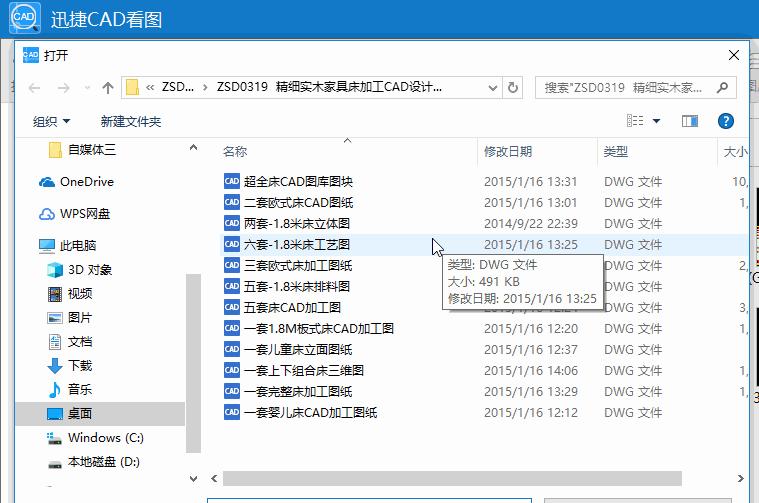Go back with the left arrow button
Screen dimensions: 759x503
click(x=34, y=88)
